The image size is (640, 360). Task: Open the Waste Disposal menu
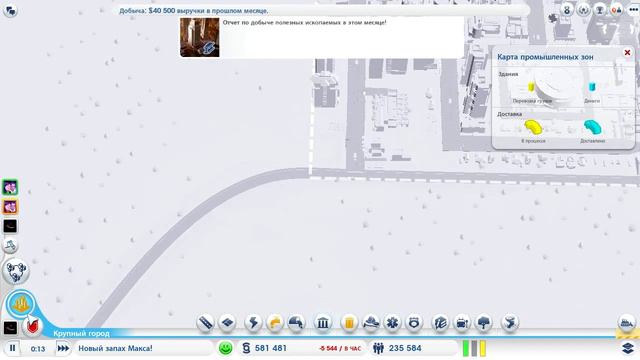point(349,323)
